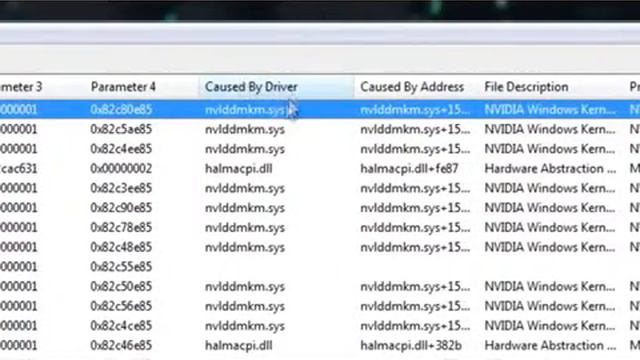Select the Parameter 4 value 0x00000002
The height and width of the screenshot is (360, 640).
[121, 169]
